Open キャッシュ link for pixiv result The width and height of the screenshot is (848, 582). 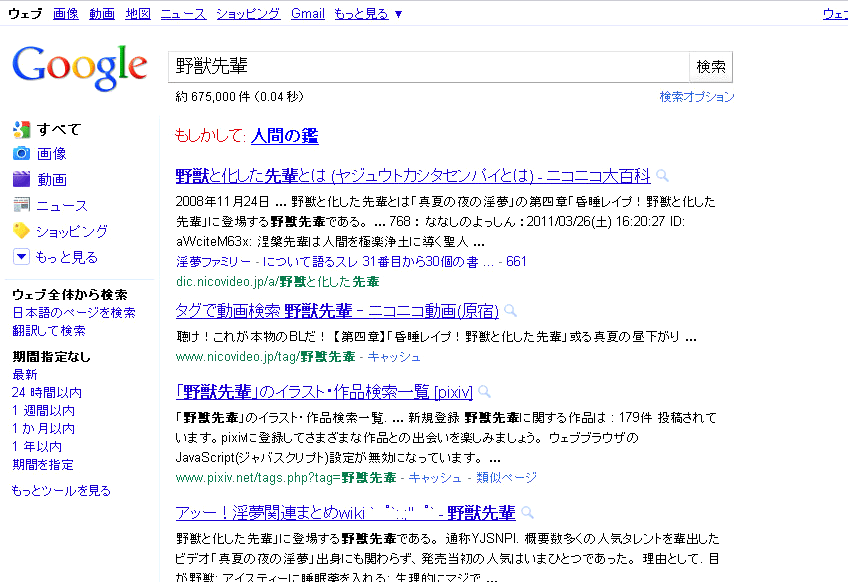(x=435, y=478)
